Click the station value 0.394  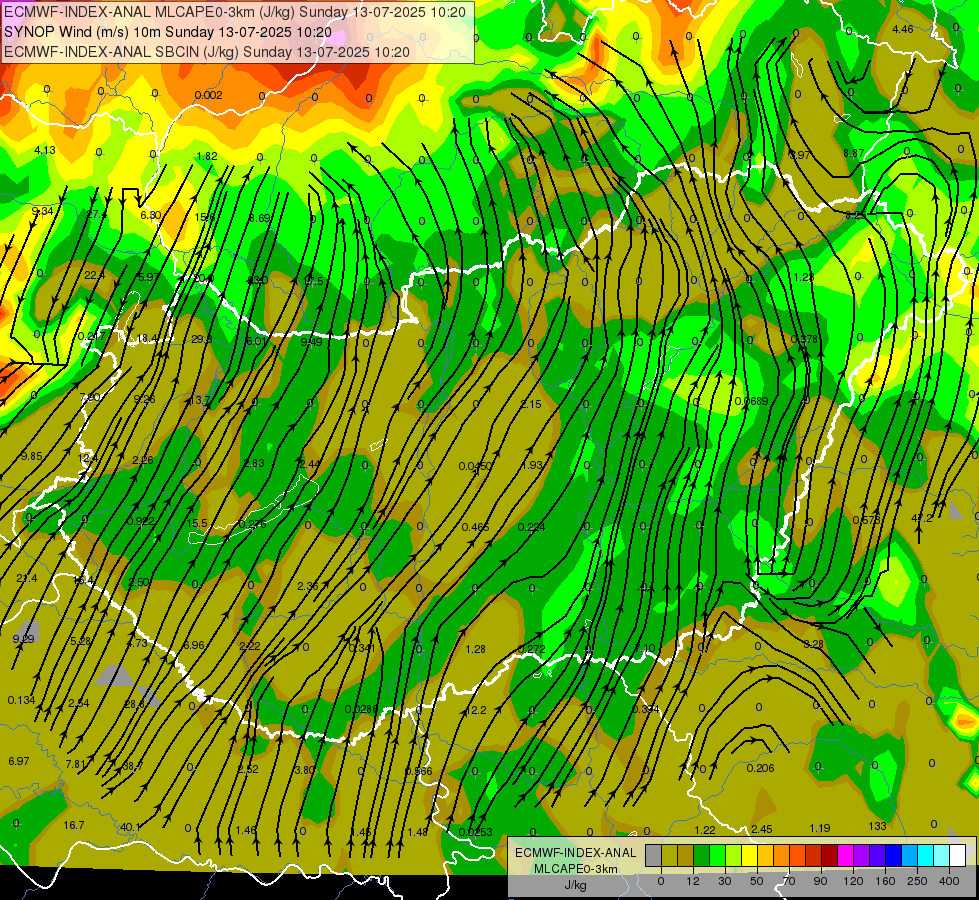point(646,709)
